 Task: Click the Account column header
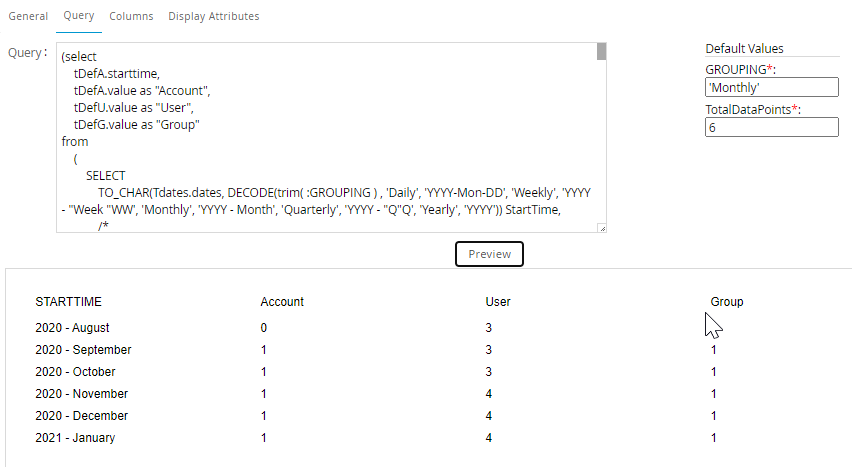(282, 302)
